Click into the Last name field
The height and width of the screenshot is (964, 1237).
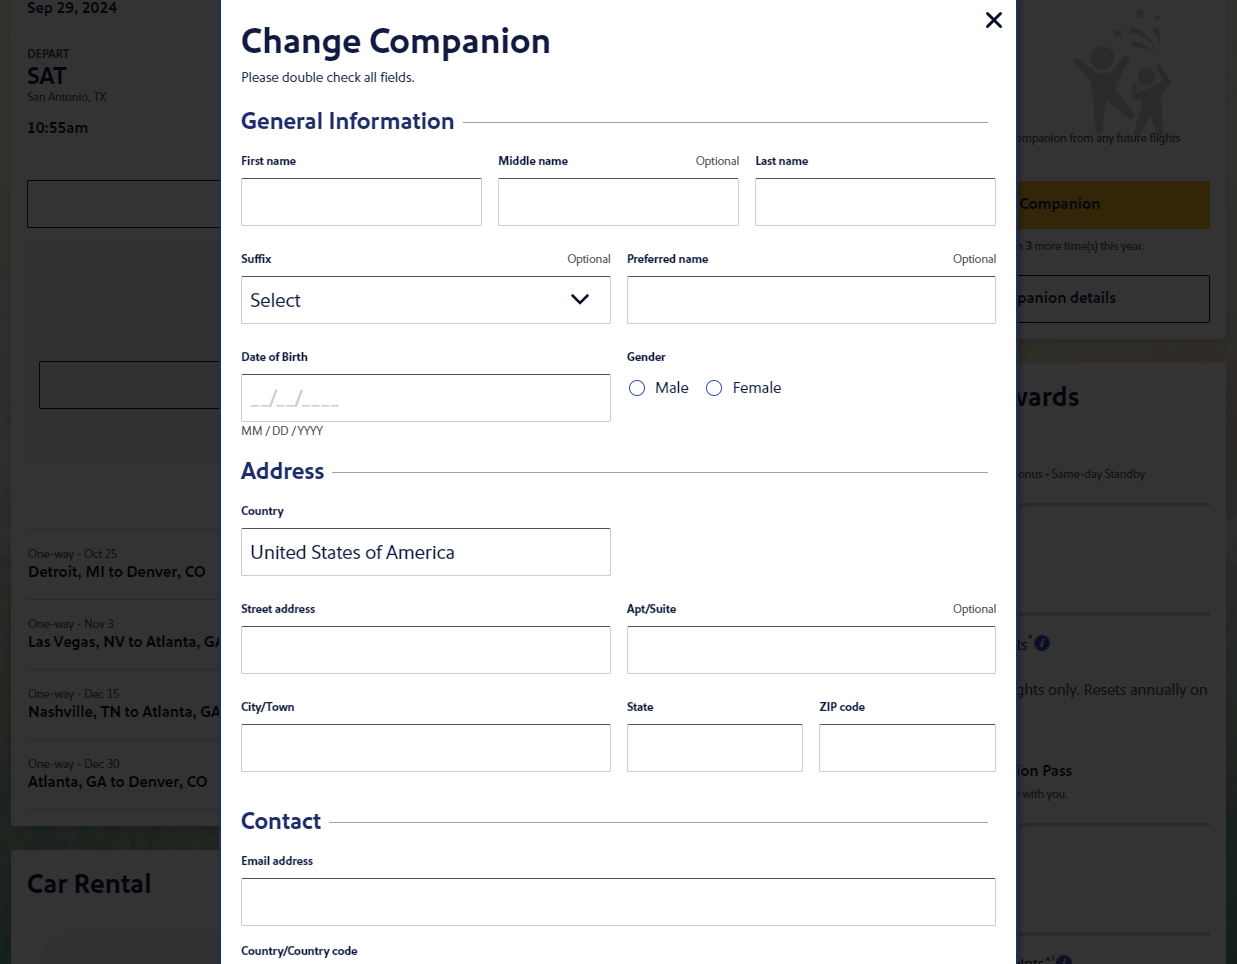(875, 201)
